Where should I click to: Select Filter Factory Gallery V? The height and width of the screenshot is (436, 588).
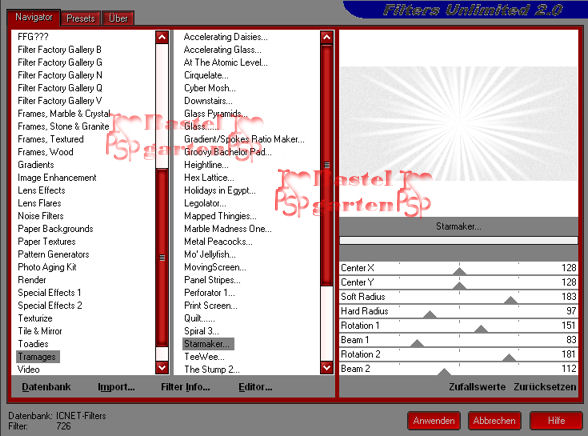60,100
